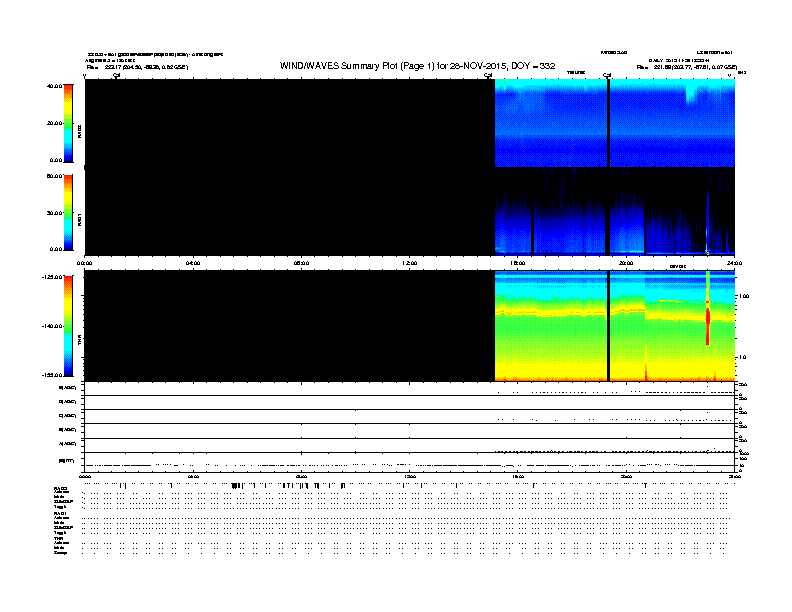Click the 100 label on TNR right axis
This screenshot has height=612, width=792.
744,296
